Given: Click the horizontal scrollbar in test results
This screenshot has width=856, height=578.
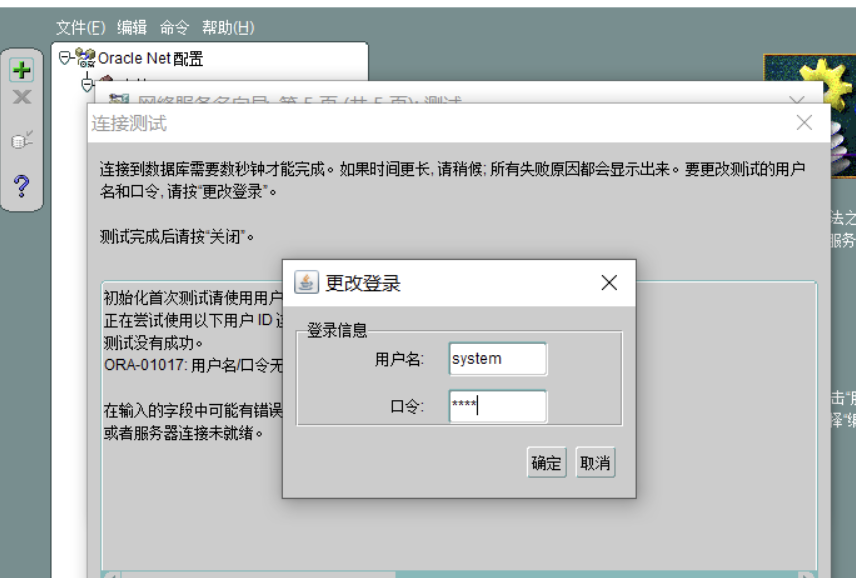Looking at the screenshot, I should 459,575.
